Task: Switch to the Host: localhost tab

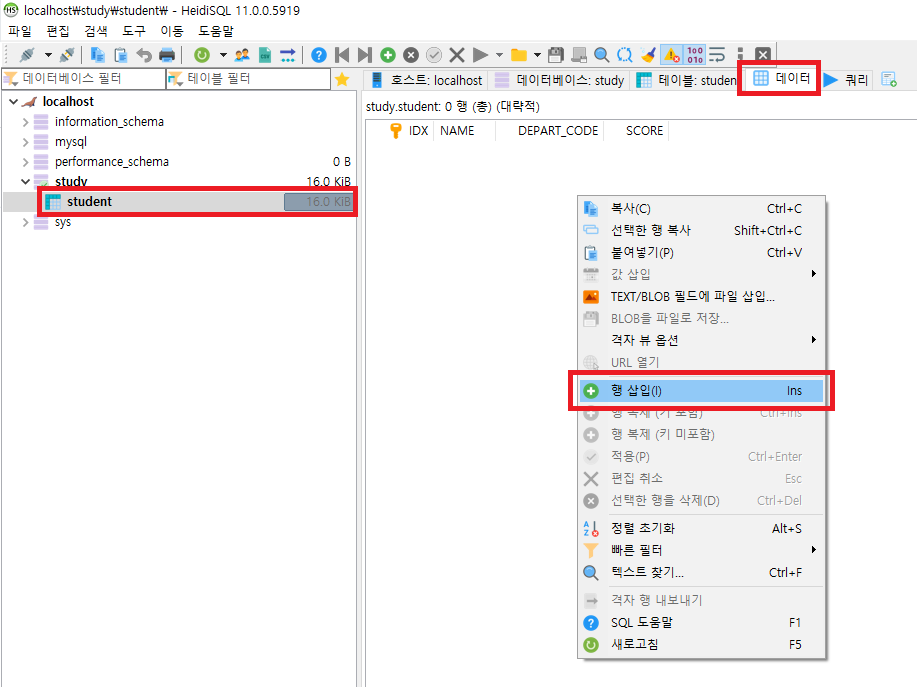Action: (428, 80)
